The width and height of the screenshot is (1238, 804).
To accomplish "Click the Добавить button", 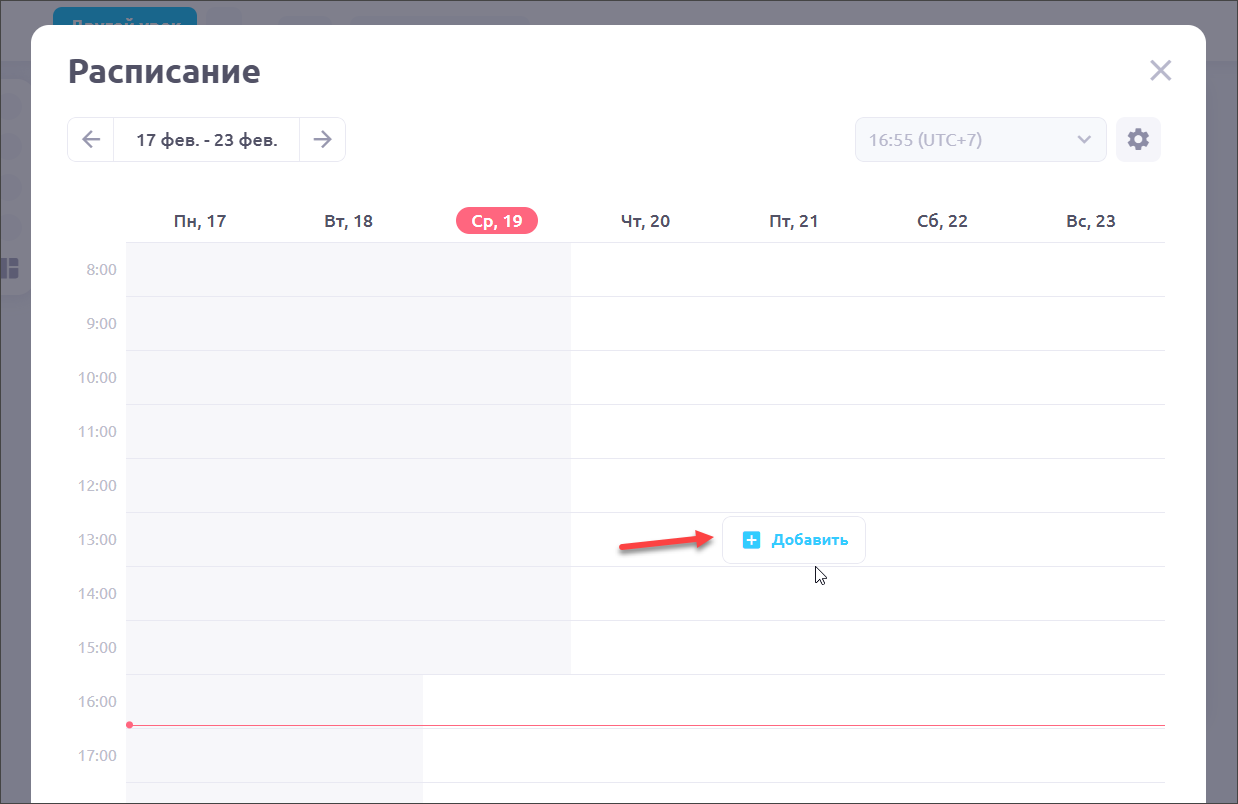I will point(794,540).
